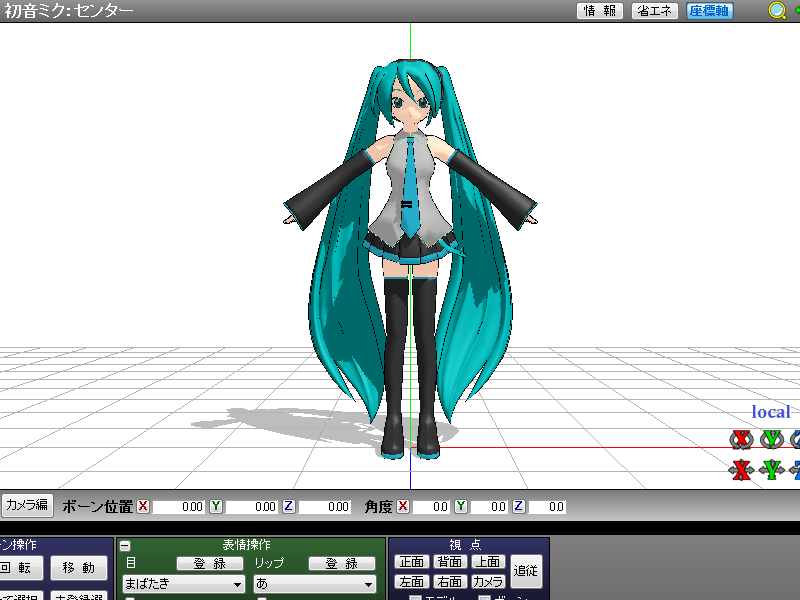Toggle the 座標軸 coordinate axis button

[x=710, y=11]
